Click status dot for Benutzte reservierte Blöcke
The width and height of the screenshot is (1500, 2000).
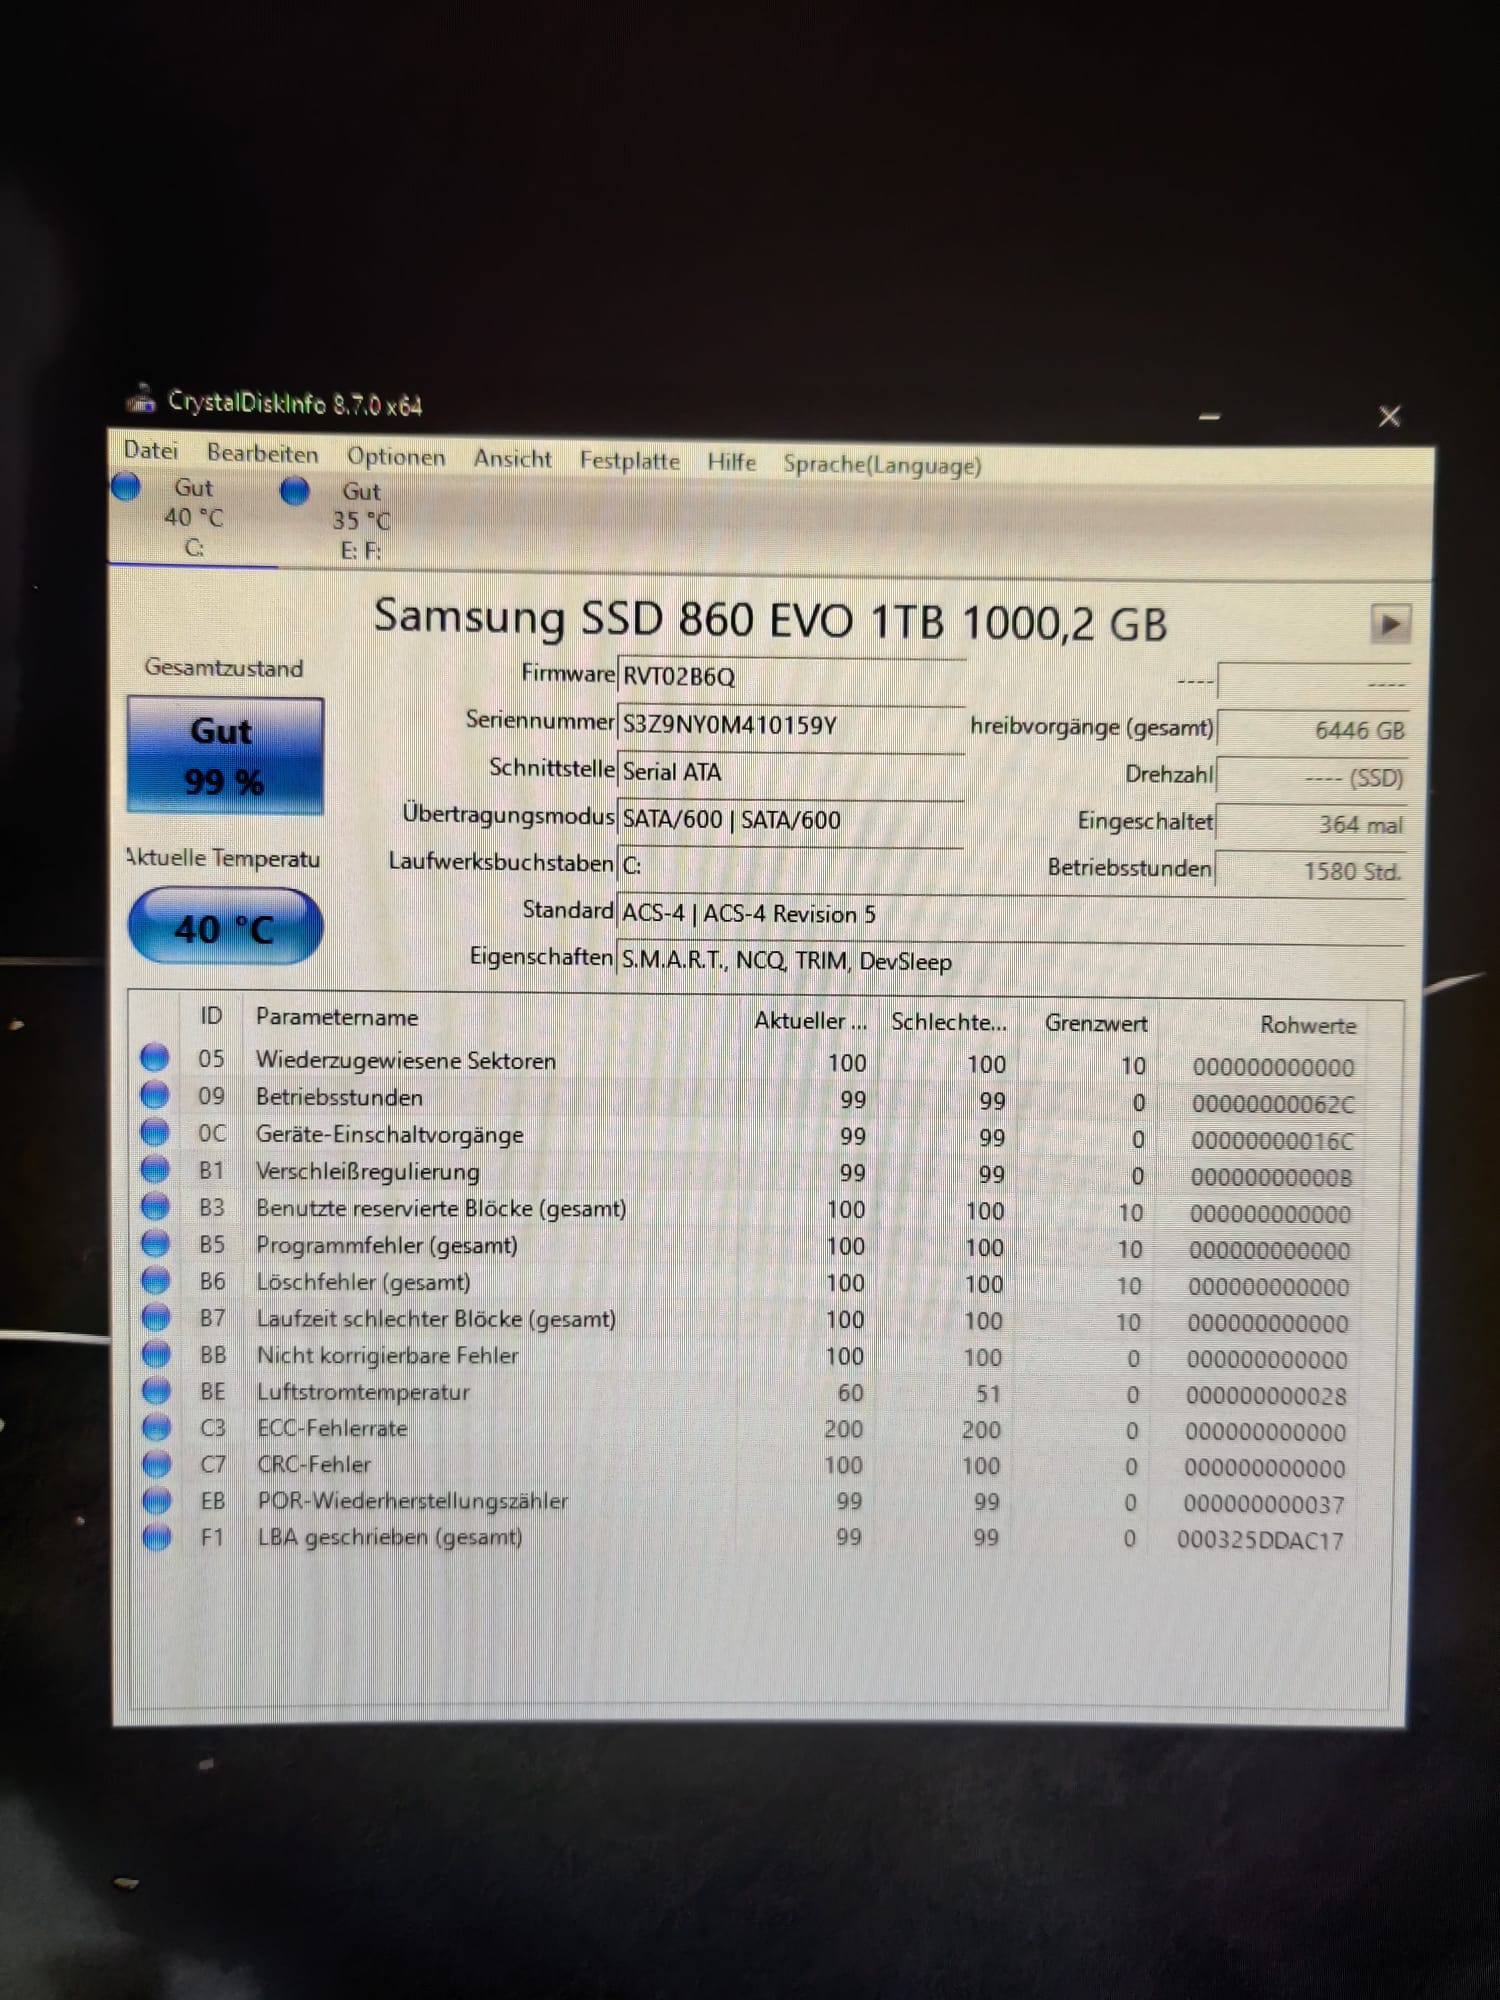point(155,1205)
